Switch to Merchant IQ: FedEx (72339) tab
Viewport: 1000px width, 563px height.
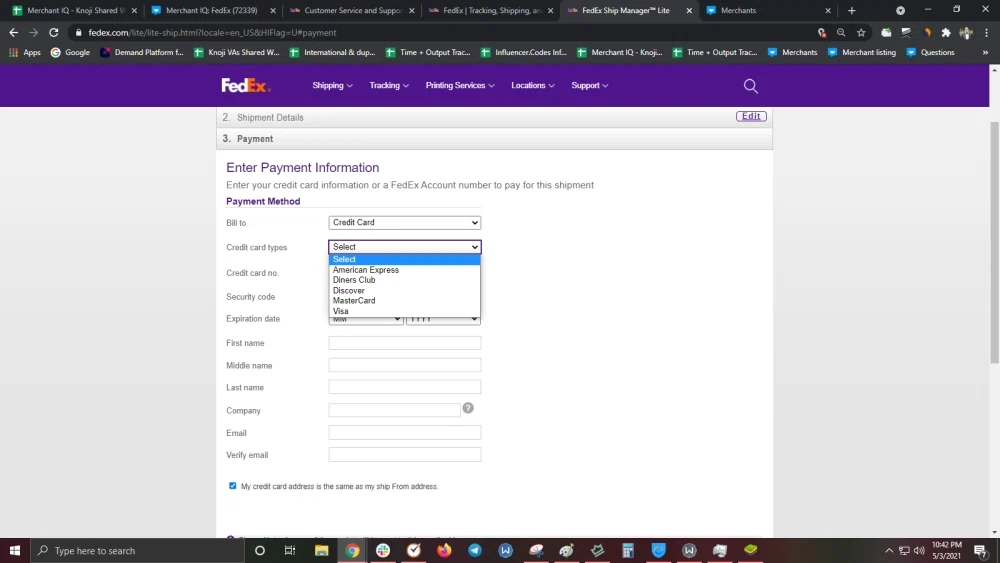coord(213,10)
